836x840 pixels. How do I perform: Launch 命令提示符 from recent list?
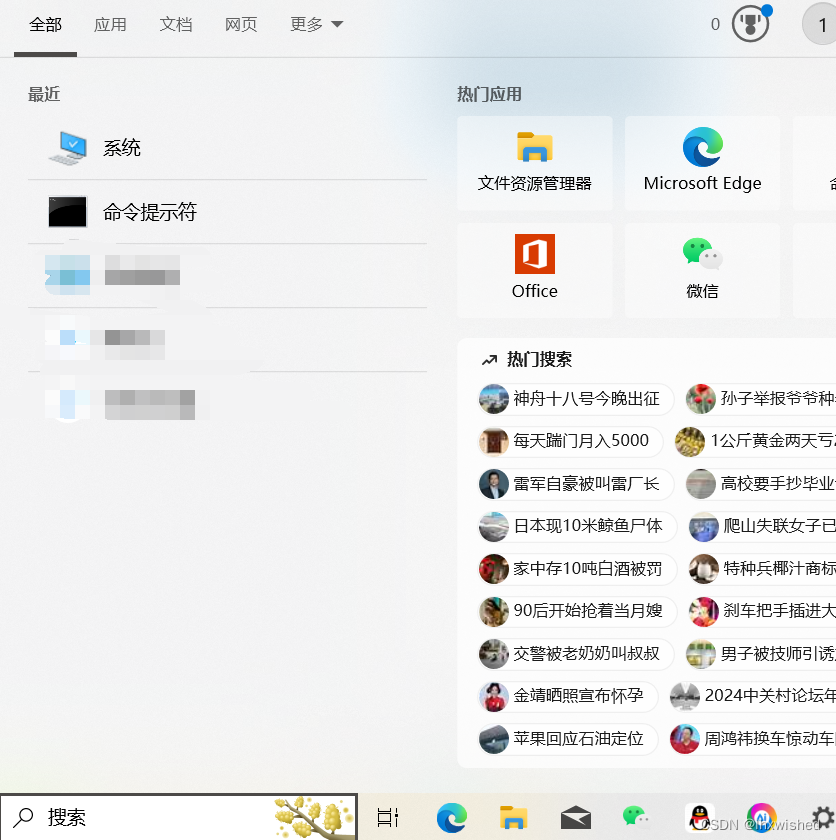click(227, 212)
